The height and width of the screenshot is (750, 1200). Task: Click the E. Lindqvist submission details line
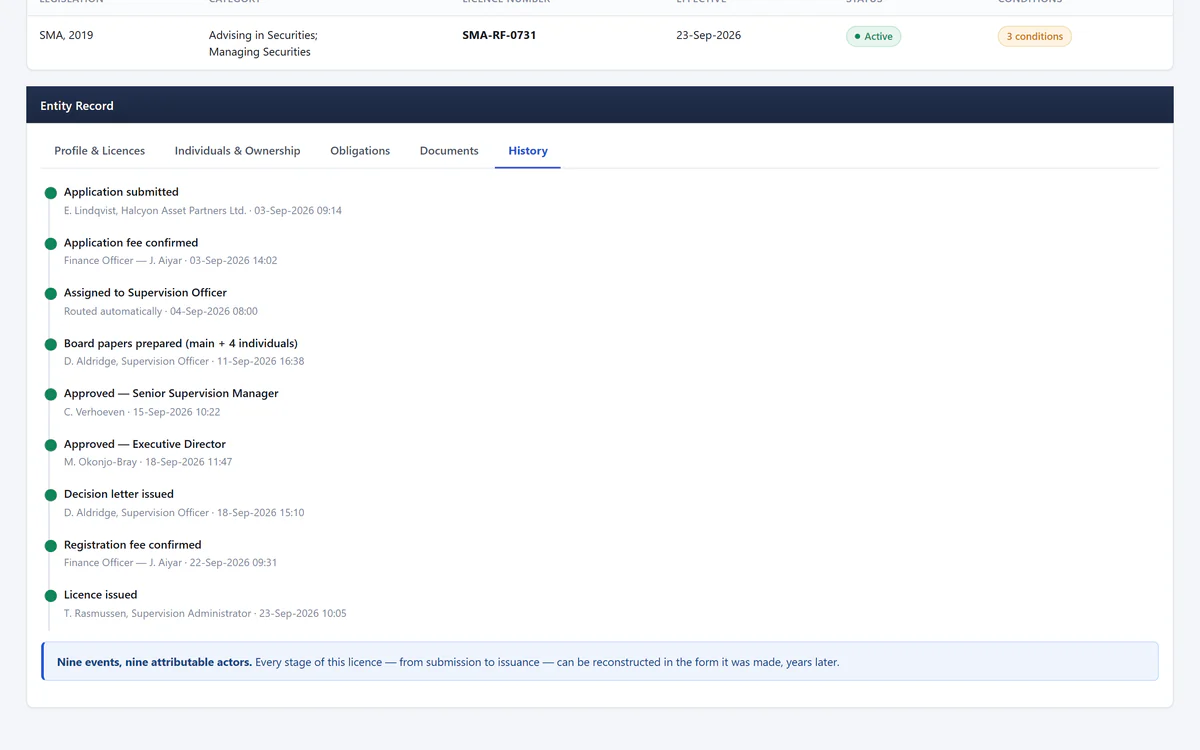(203, 211)
